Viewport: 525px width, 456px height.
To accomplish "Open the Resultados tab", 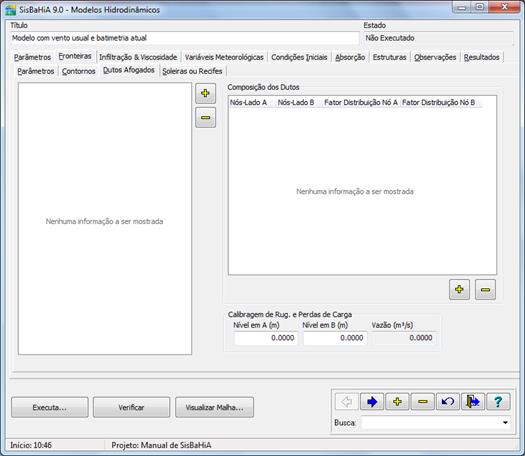I will click(481, 57).
